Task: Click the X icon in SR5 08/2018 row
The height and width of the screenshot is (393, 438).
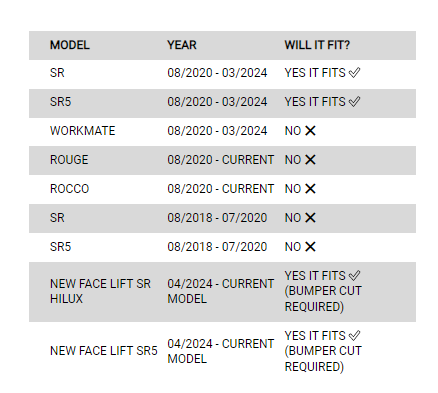Action: point(310,247)
